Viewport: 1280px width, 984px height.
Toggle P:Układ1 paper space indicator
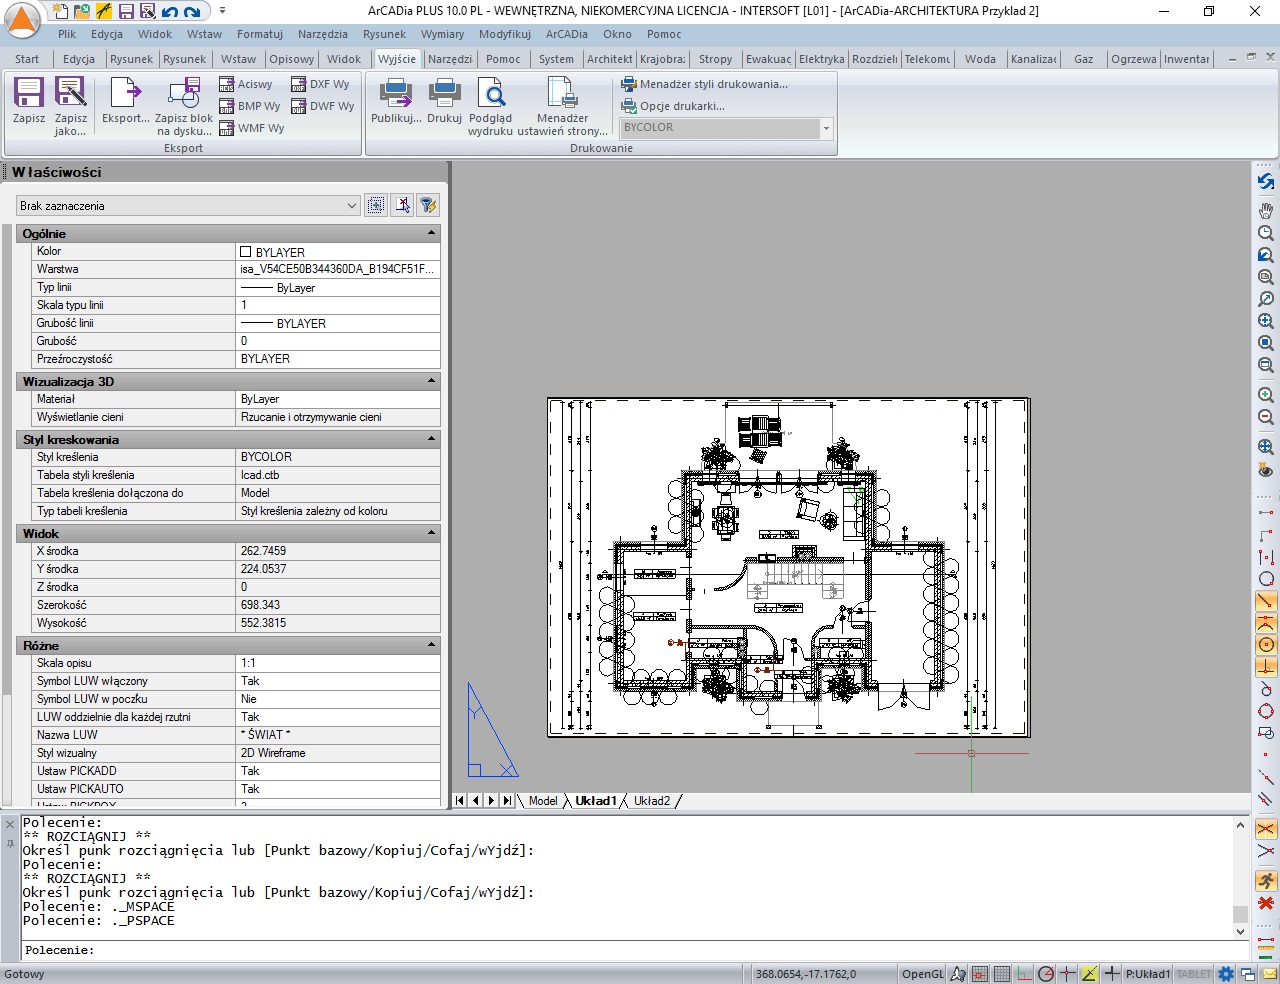[x=1148, y=974]
